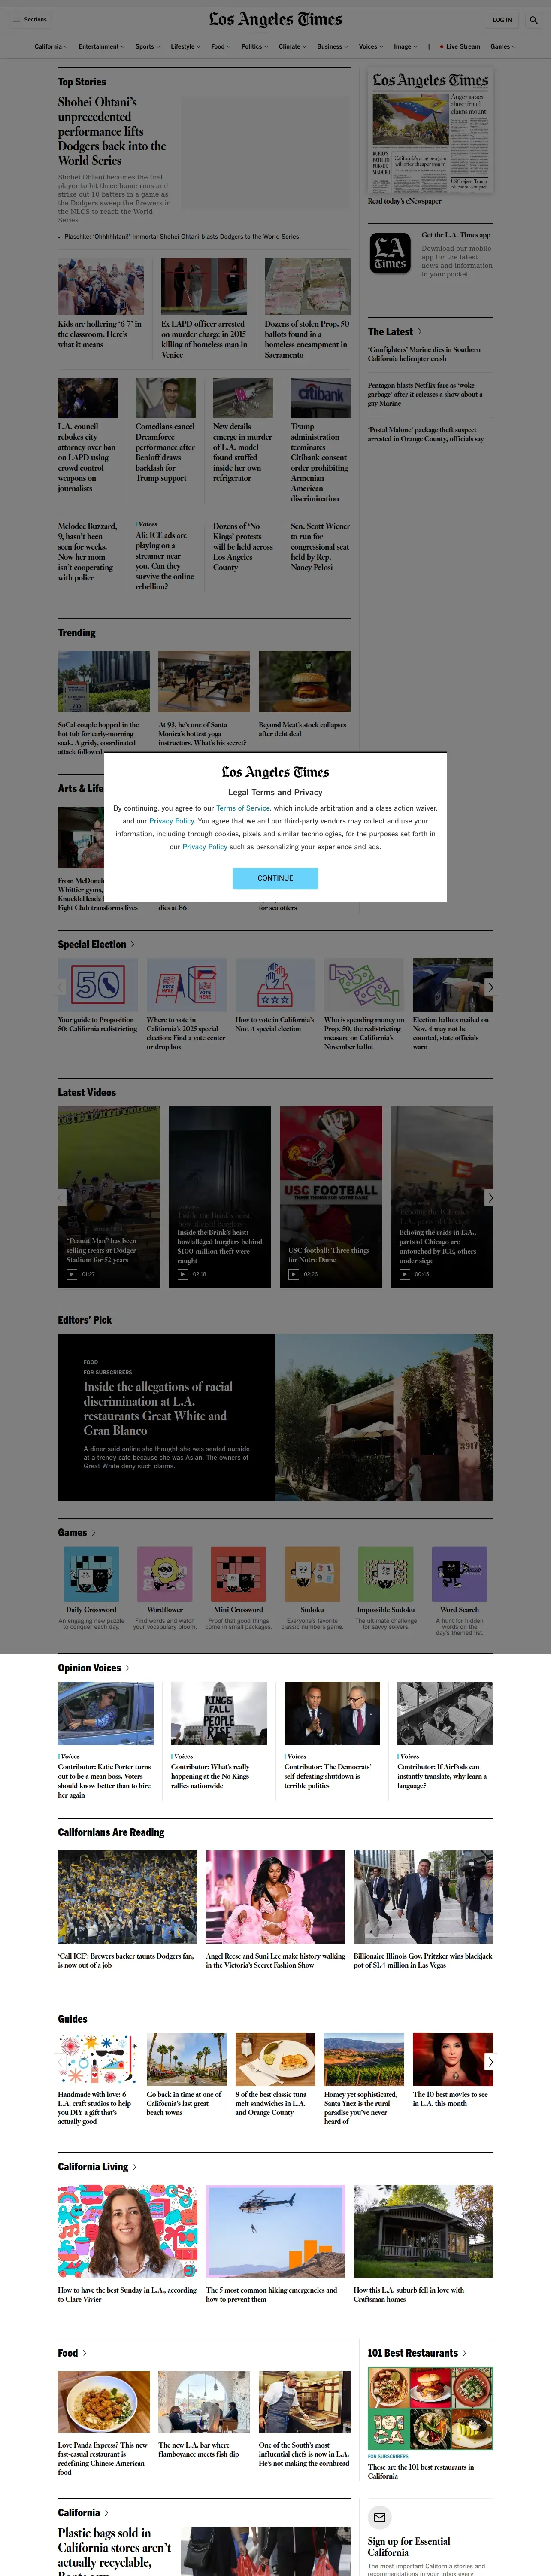
Task: Open Live Stream with the red dot
Action: click(x=460, y=46)
